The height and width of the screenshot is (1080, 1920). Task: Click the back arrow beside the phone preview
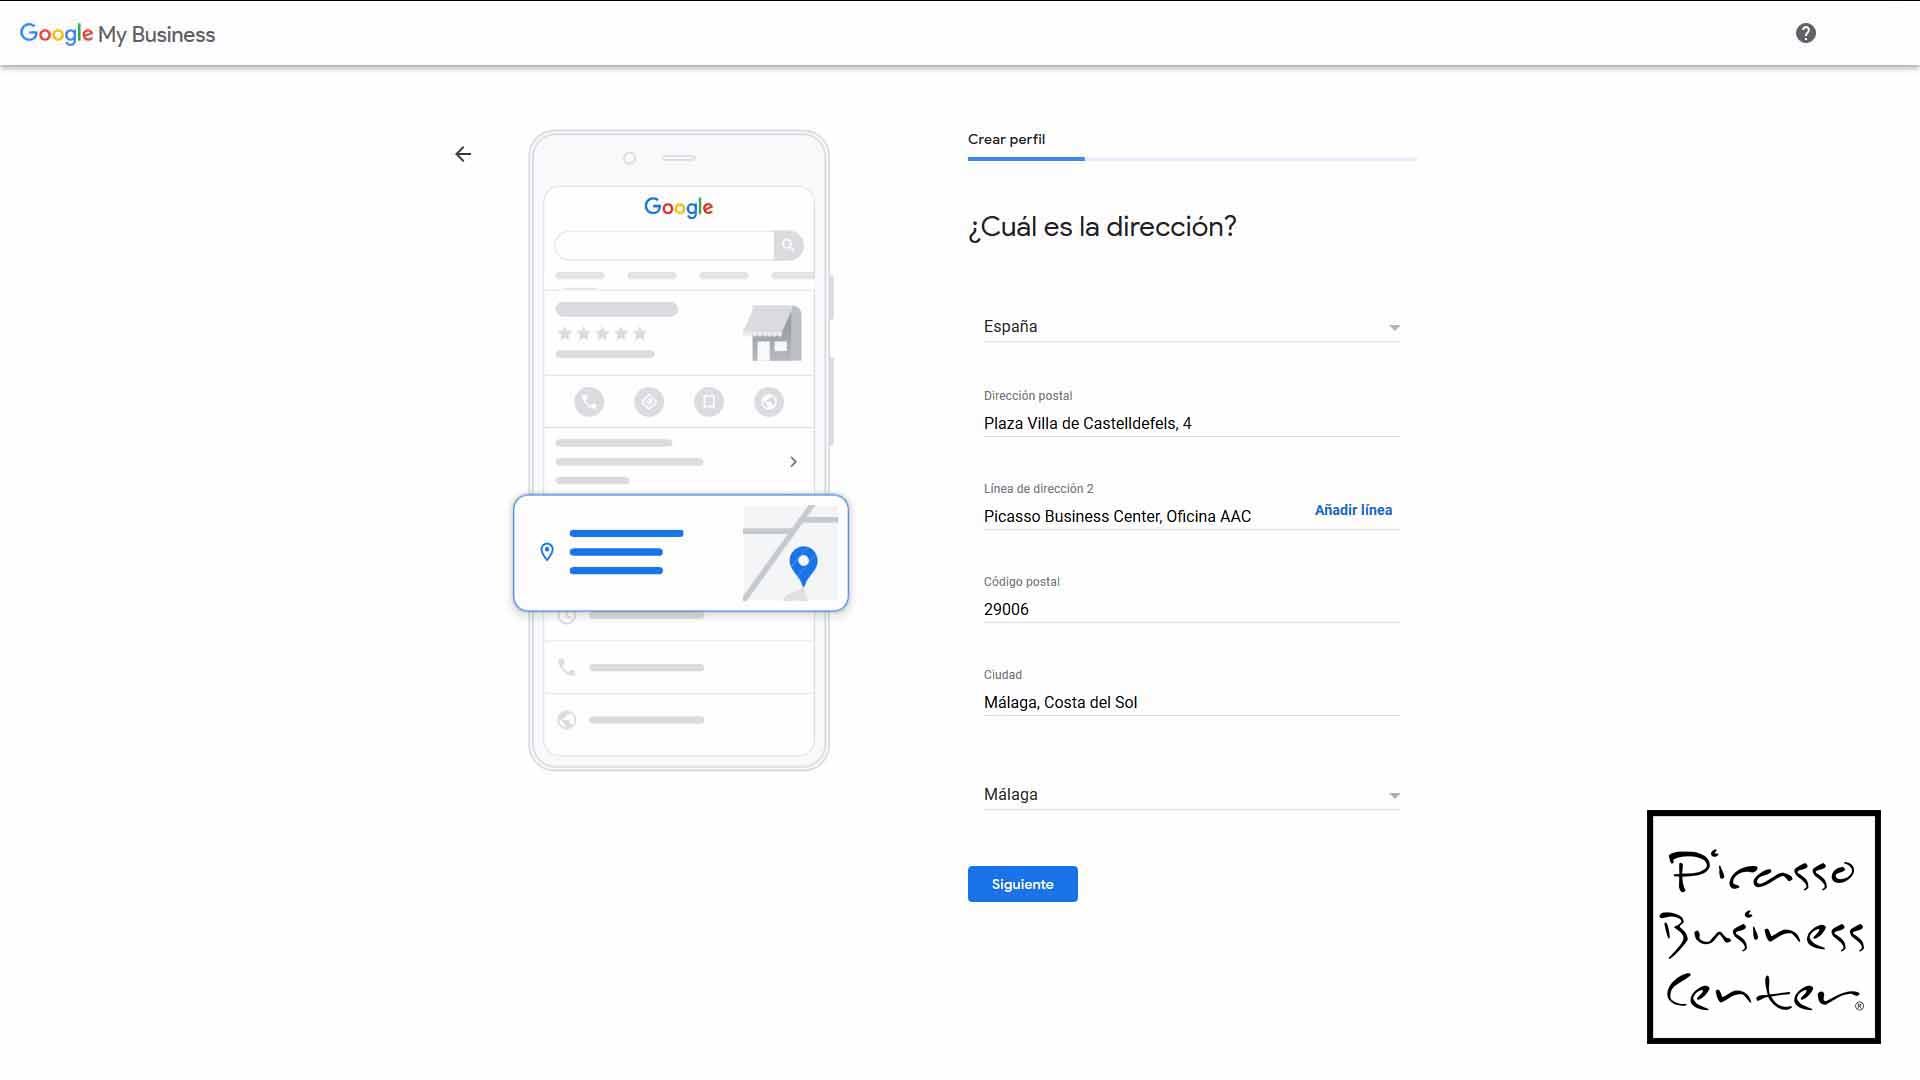(x=463, y=154)
